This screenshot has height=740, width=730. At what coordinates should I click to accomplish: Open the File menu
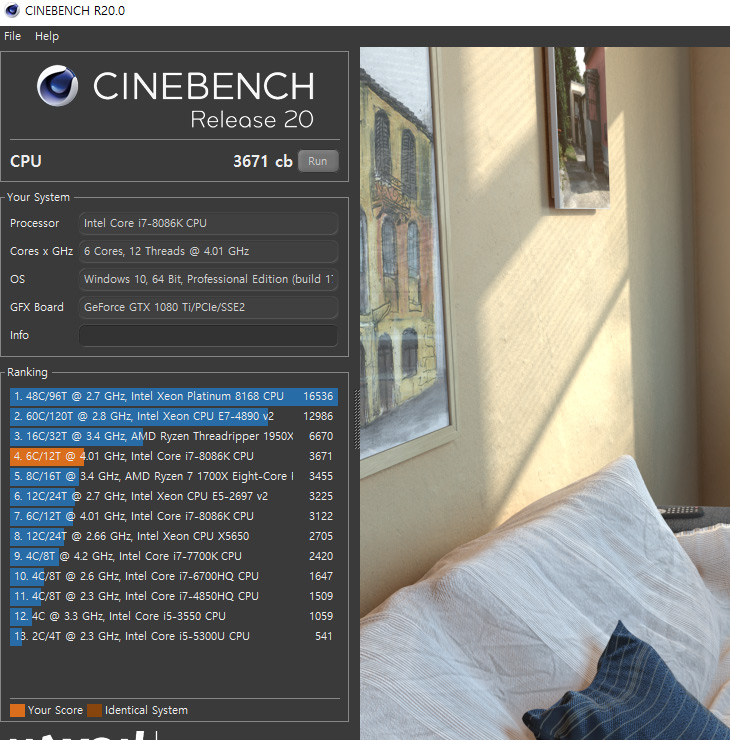12,36
